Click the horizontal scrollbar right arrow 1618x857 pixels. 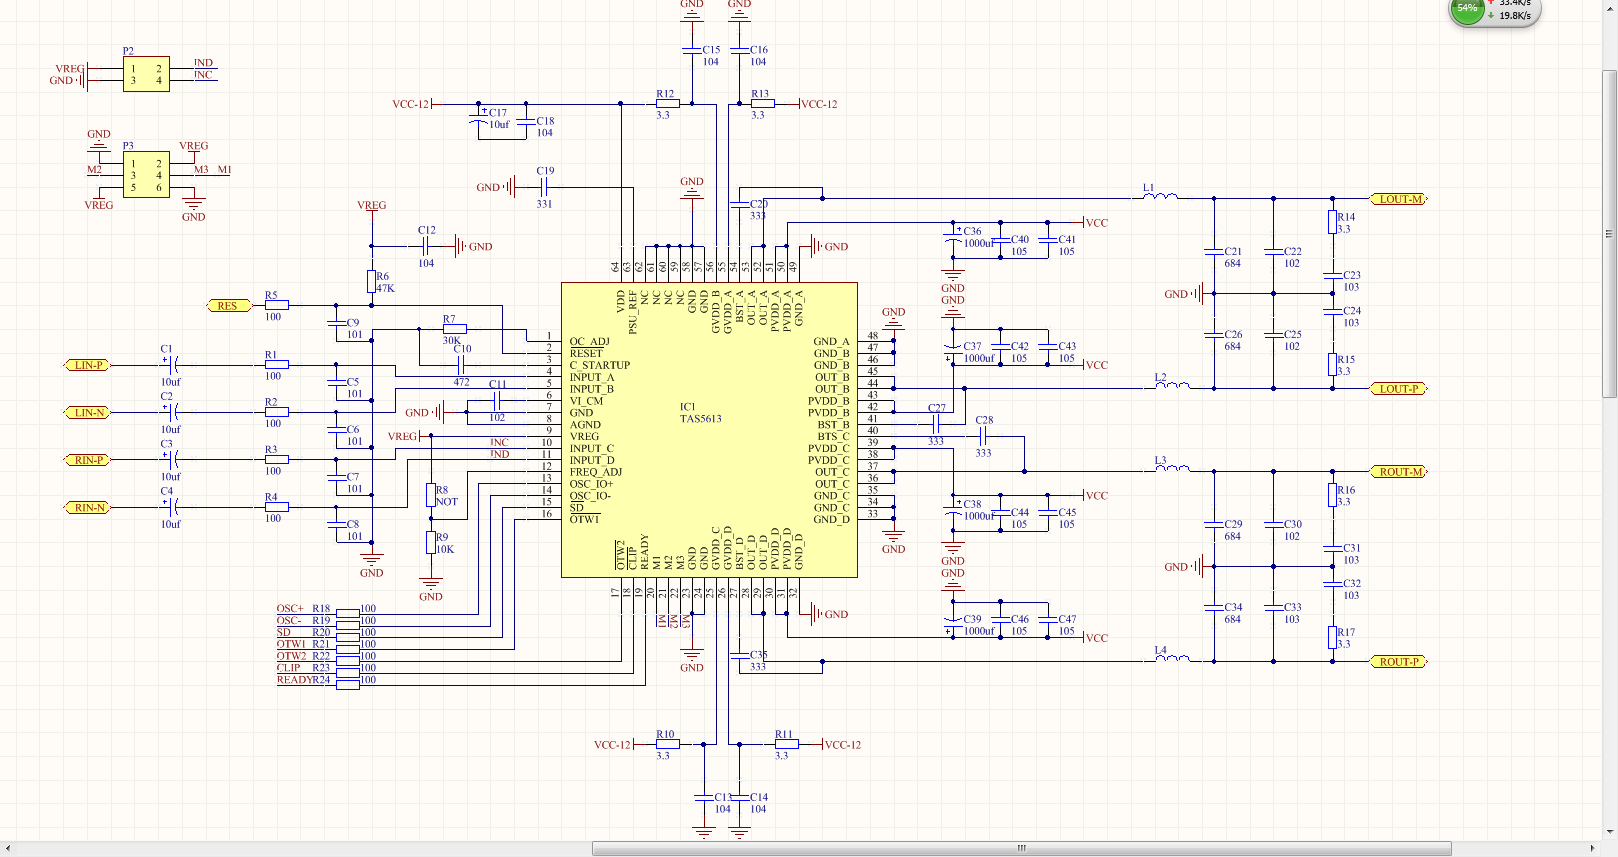point(1593,848)
